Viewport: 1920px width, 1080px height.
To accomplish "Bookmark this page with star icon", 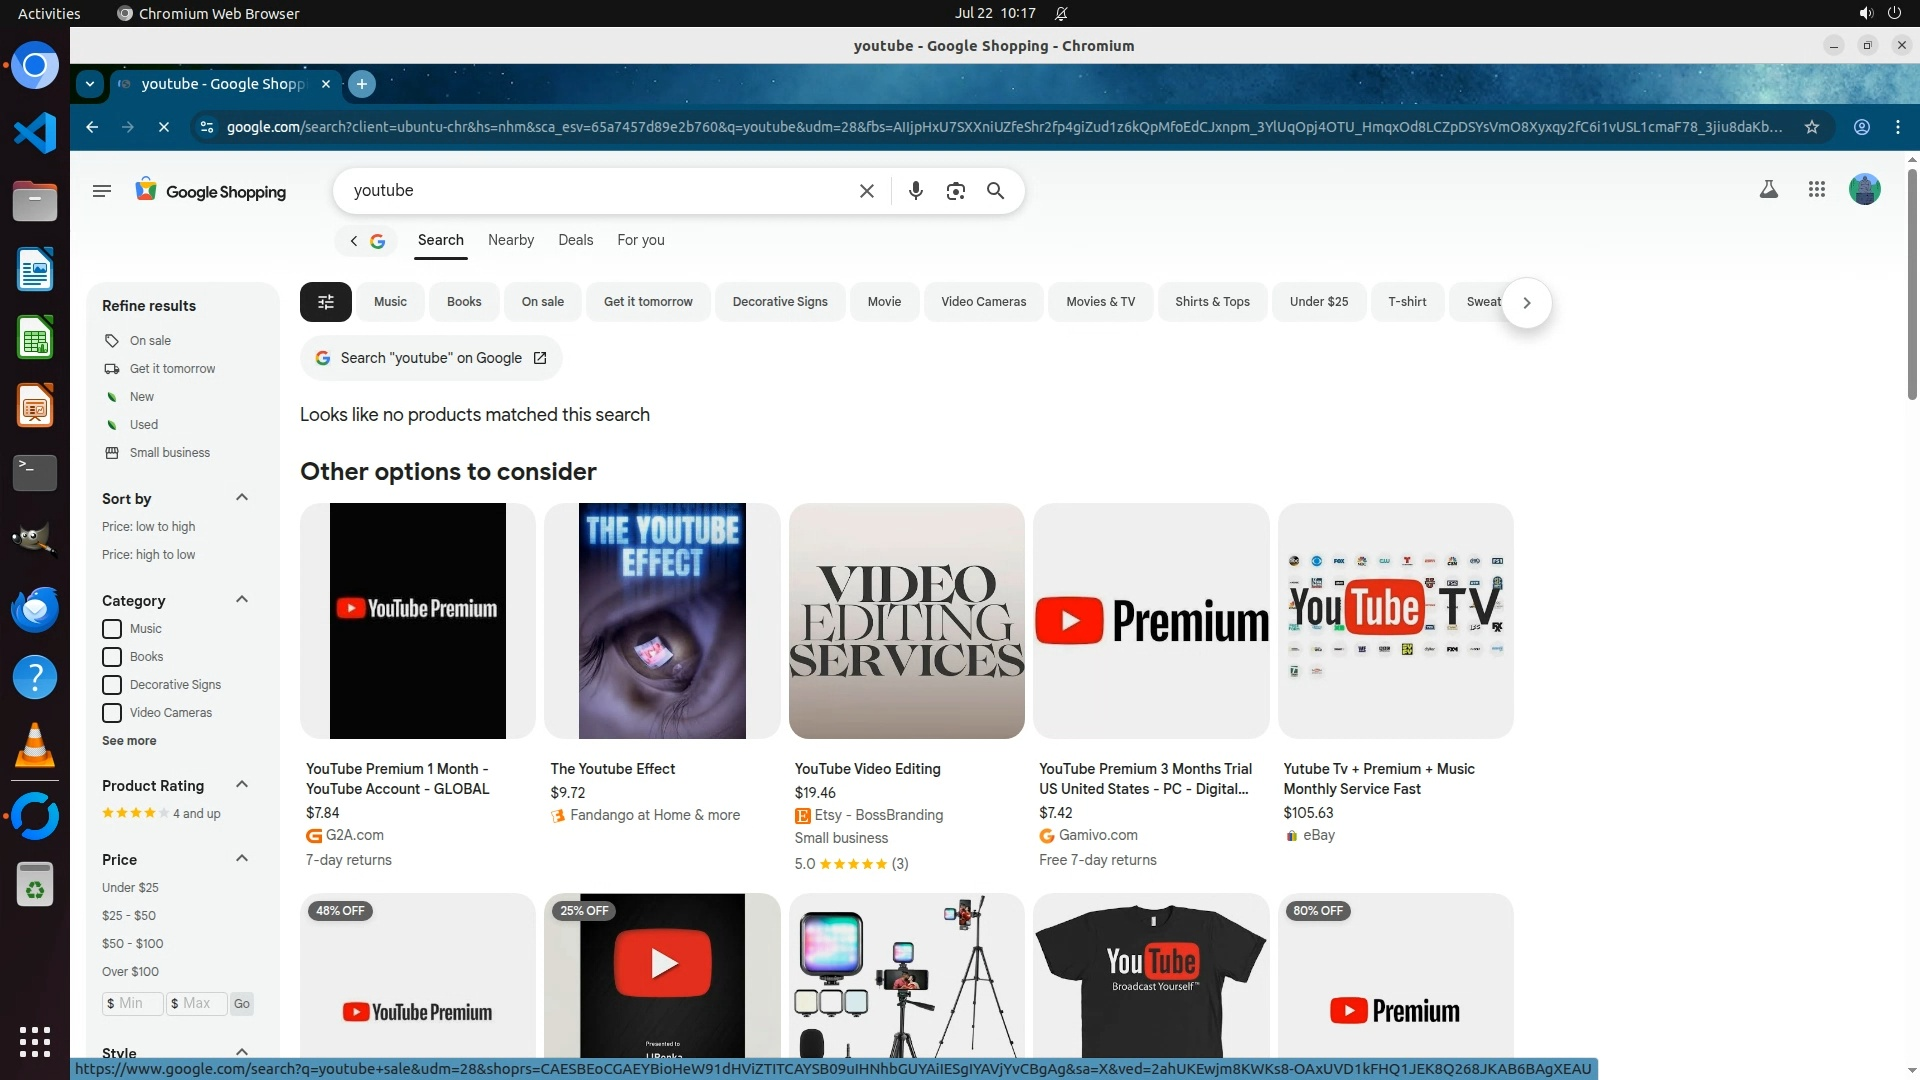I will [x=1811, y=127].
